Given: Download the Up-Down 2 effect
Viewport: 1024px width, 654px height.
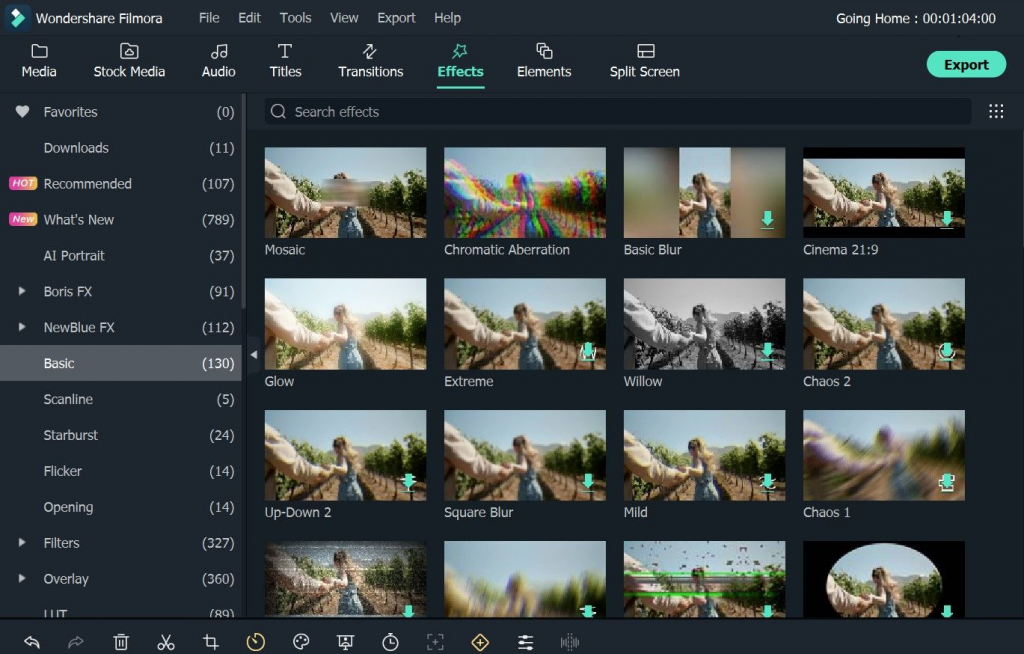Looking at the screenshot, I should click(x=409, y=482).
